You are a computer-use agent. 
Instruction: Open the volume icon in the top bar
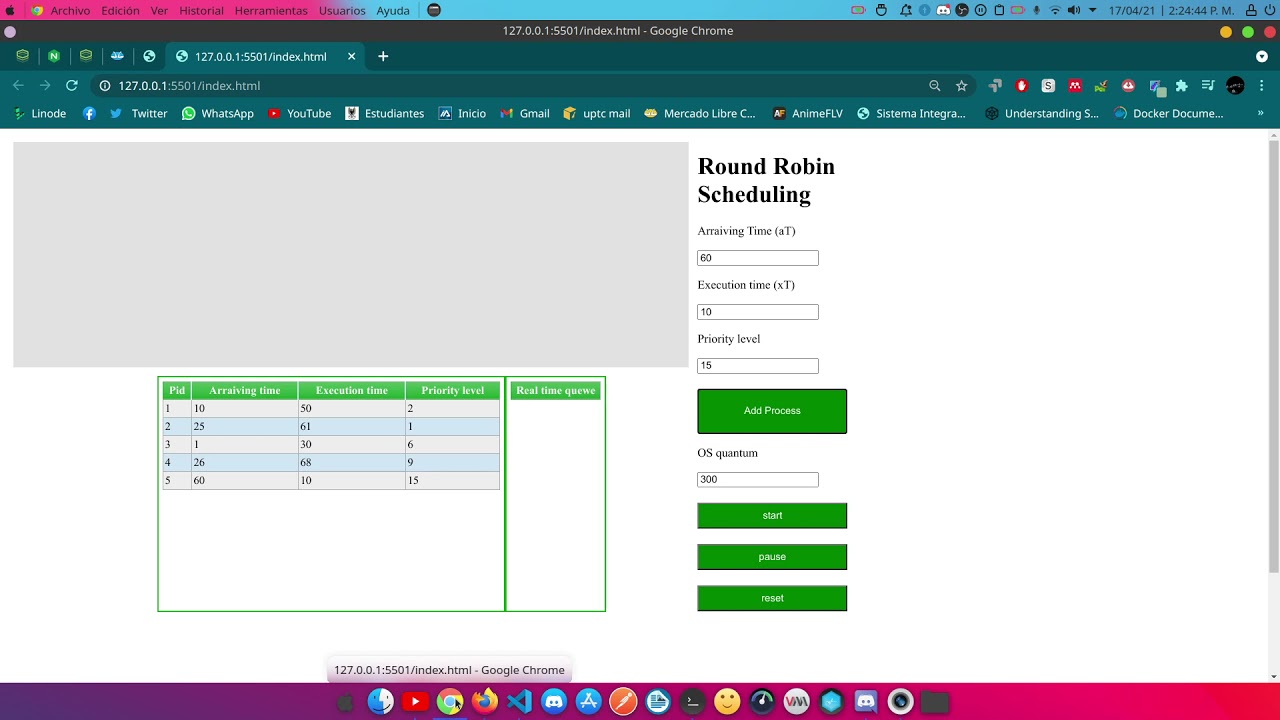[x=1073, y=10]
